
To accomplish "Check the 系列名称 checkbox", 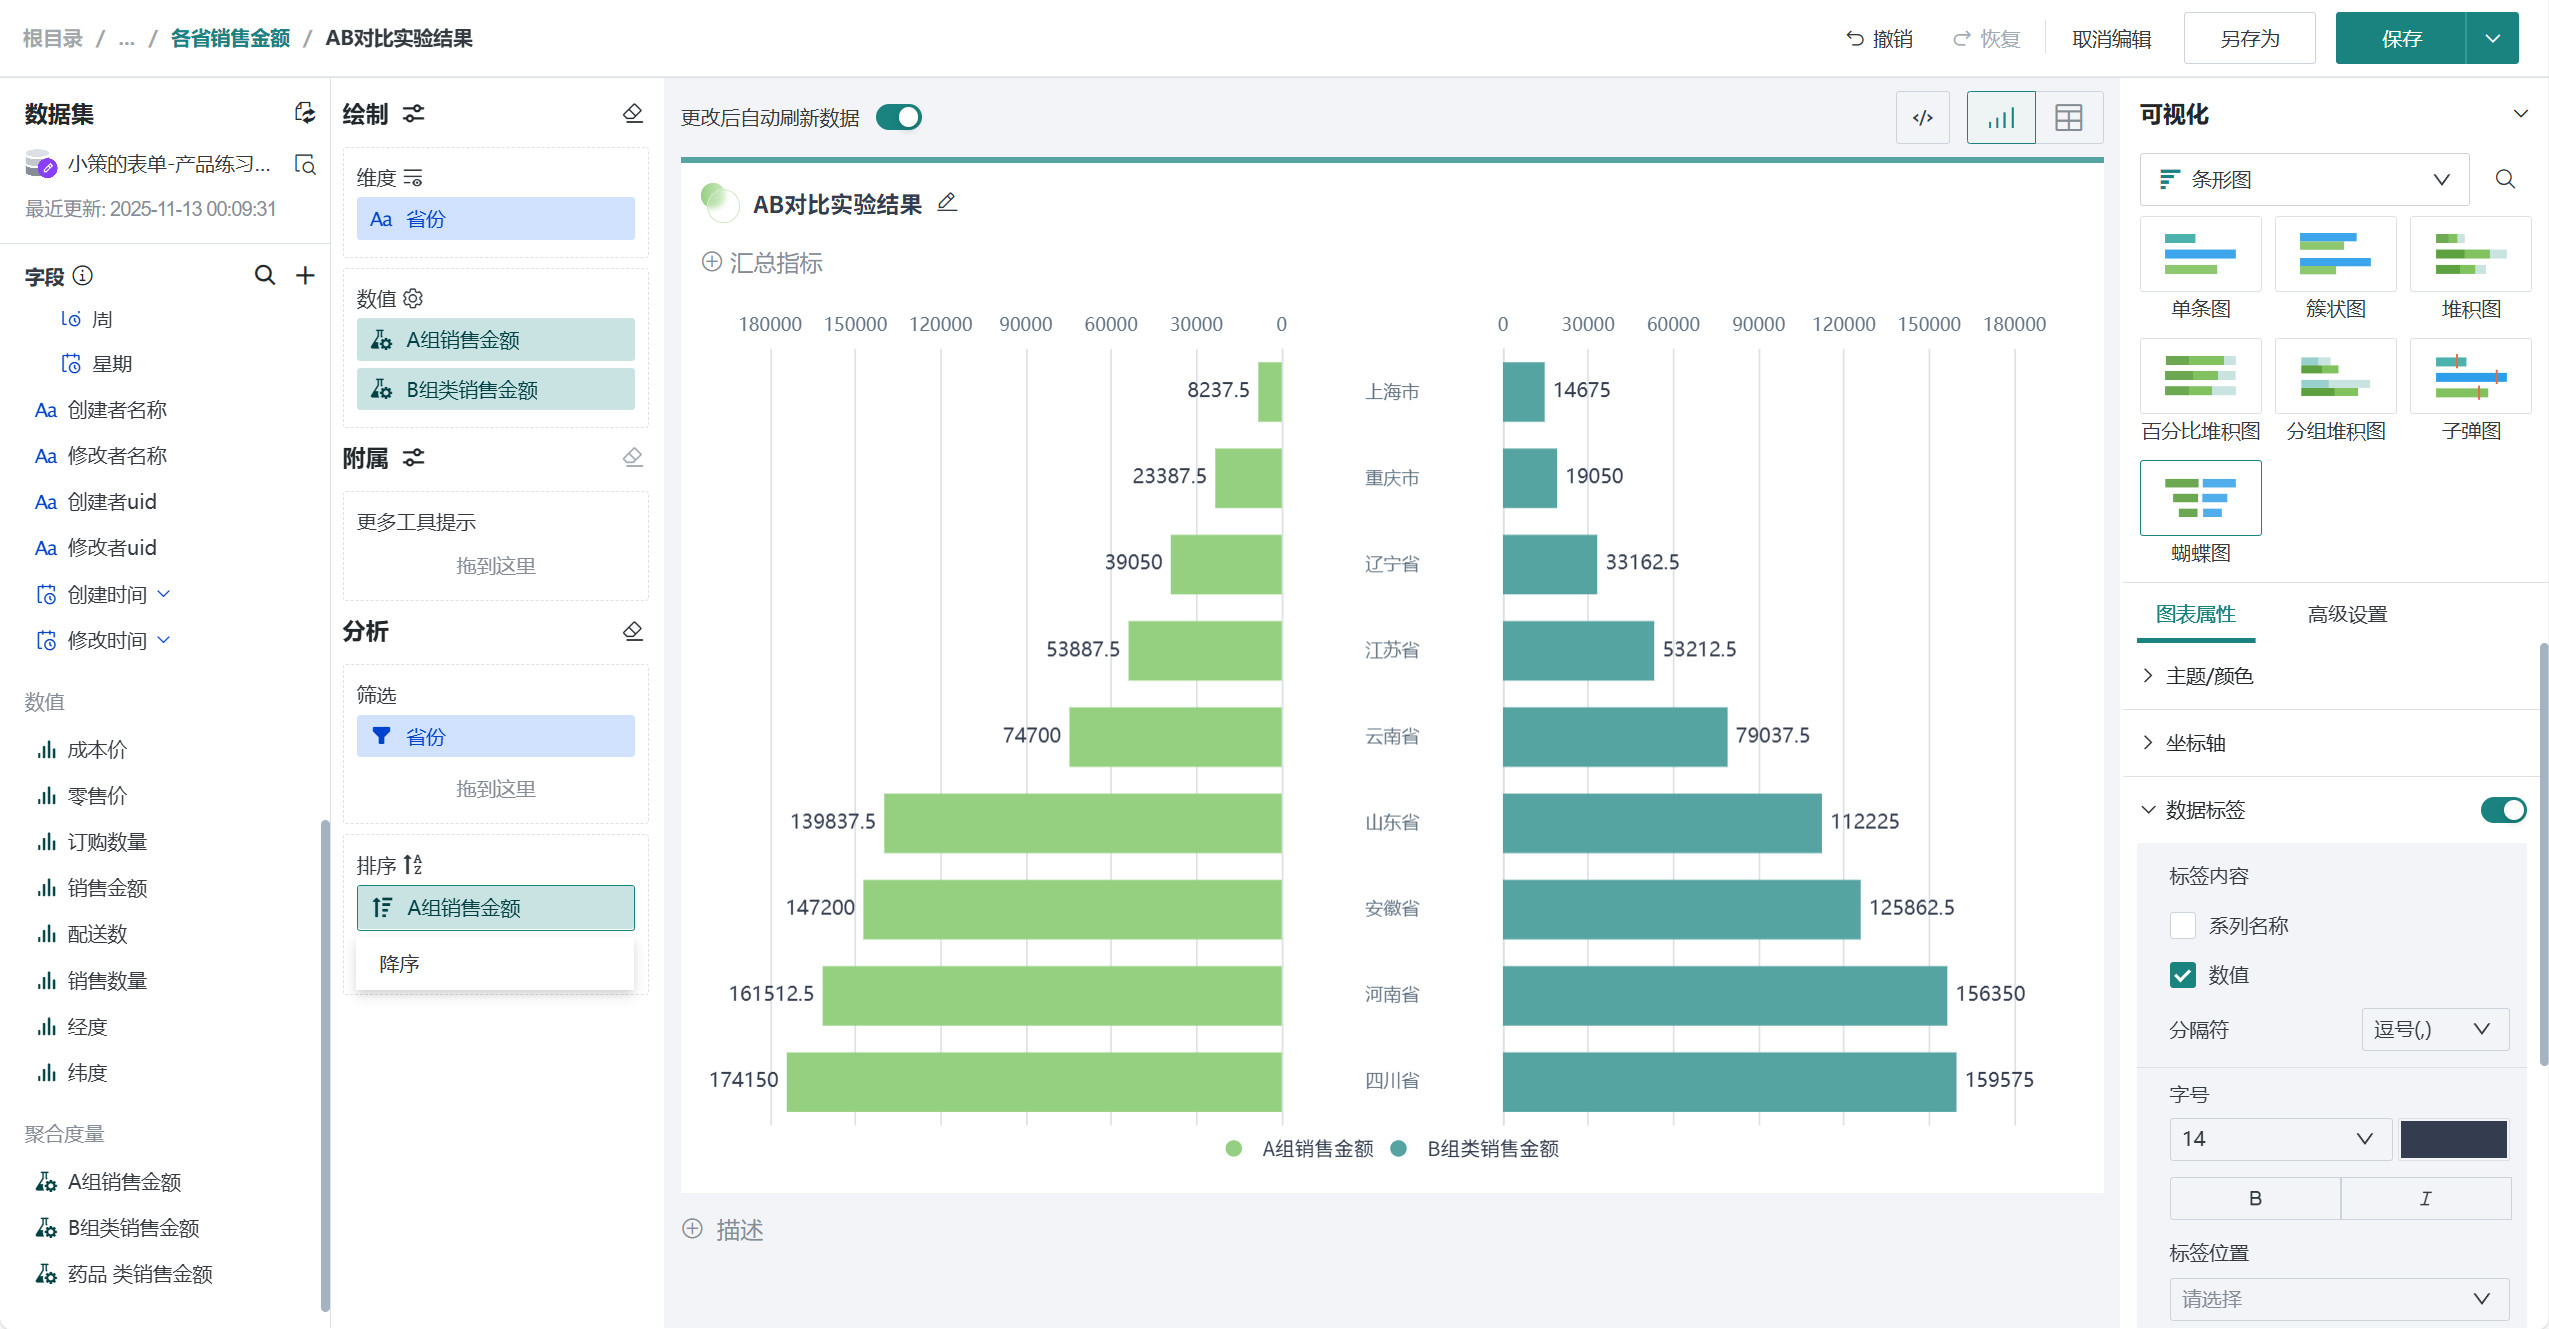I will point(2182,926).
